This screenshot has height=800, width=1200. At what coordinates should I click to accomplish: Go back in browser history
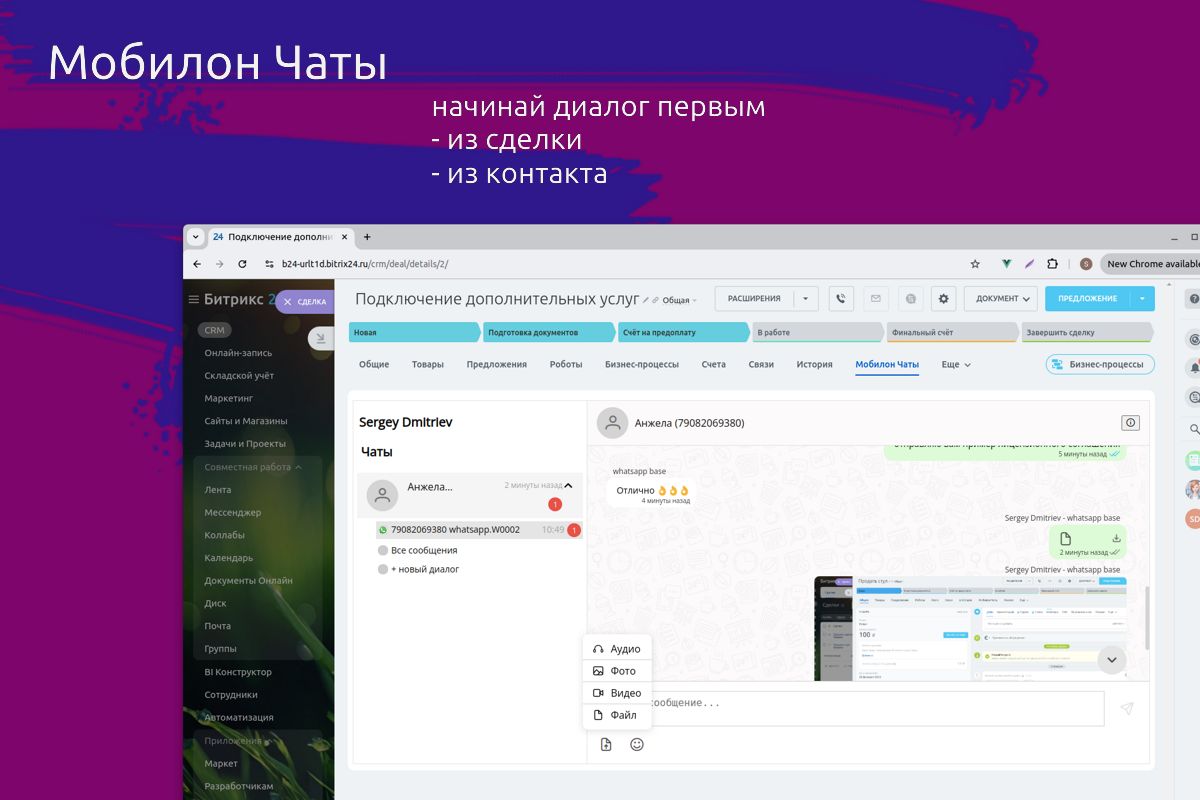tap(197, 264)
